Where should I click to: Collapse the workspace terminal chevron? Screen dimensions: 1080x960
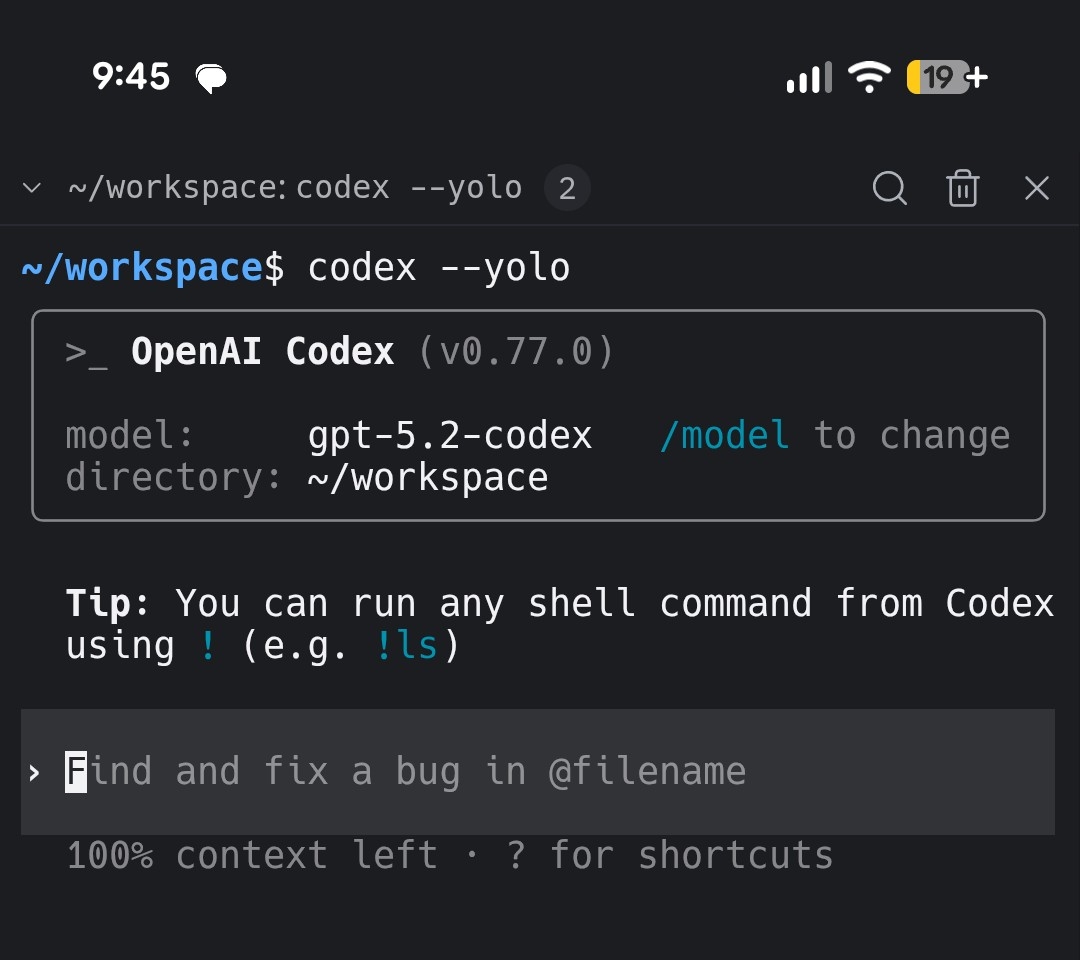coord(32,187)
